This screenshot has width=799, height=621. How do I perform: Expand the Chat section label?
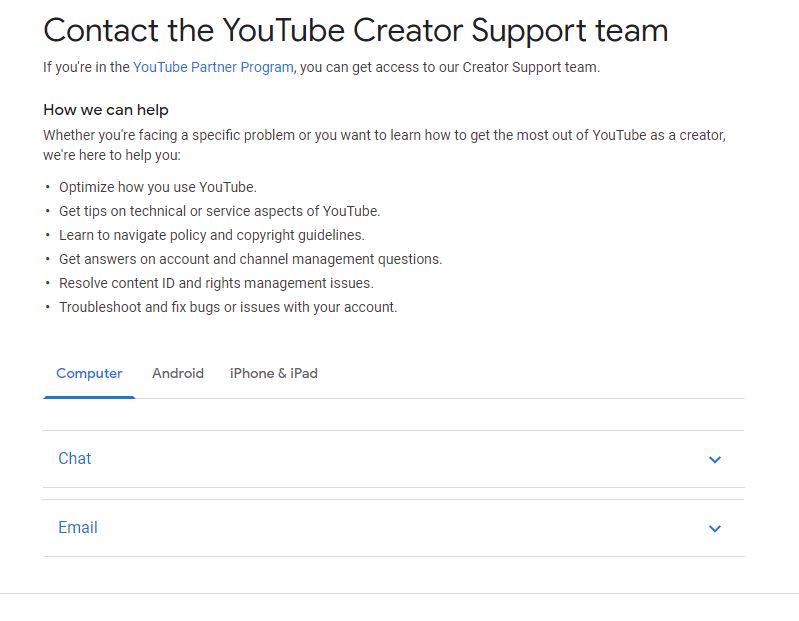point(74,458)
